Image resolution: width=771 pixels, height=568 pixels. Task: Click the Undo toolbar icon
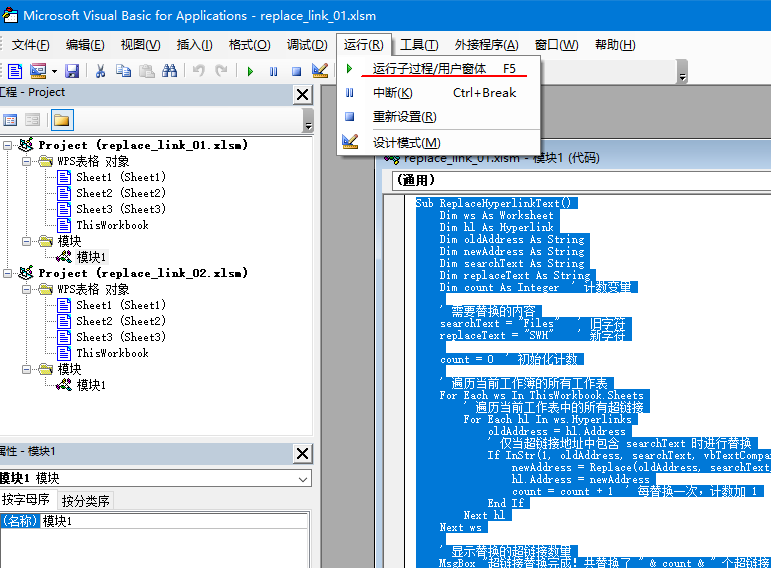click(x=199, y=71)
